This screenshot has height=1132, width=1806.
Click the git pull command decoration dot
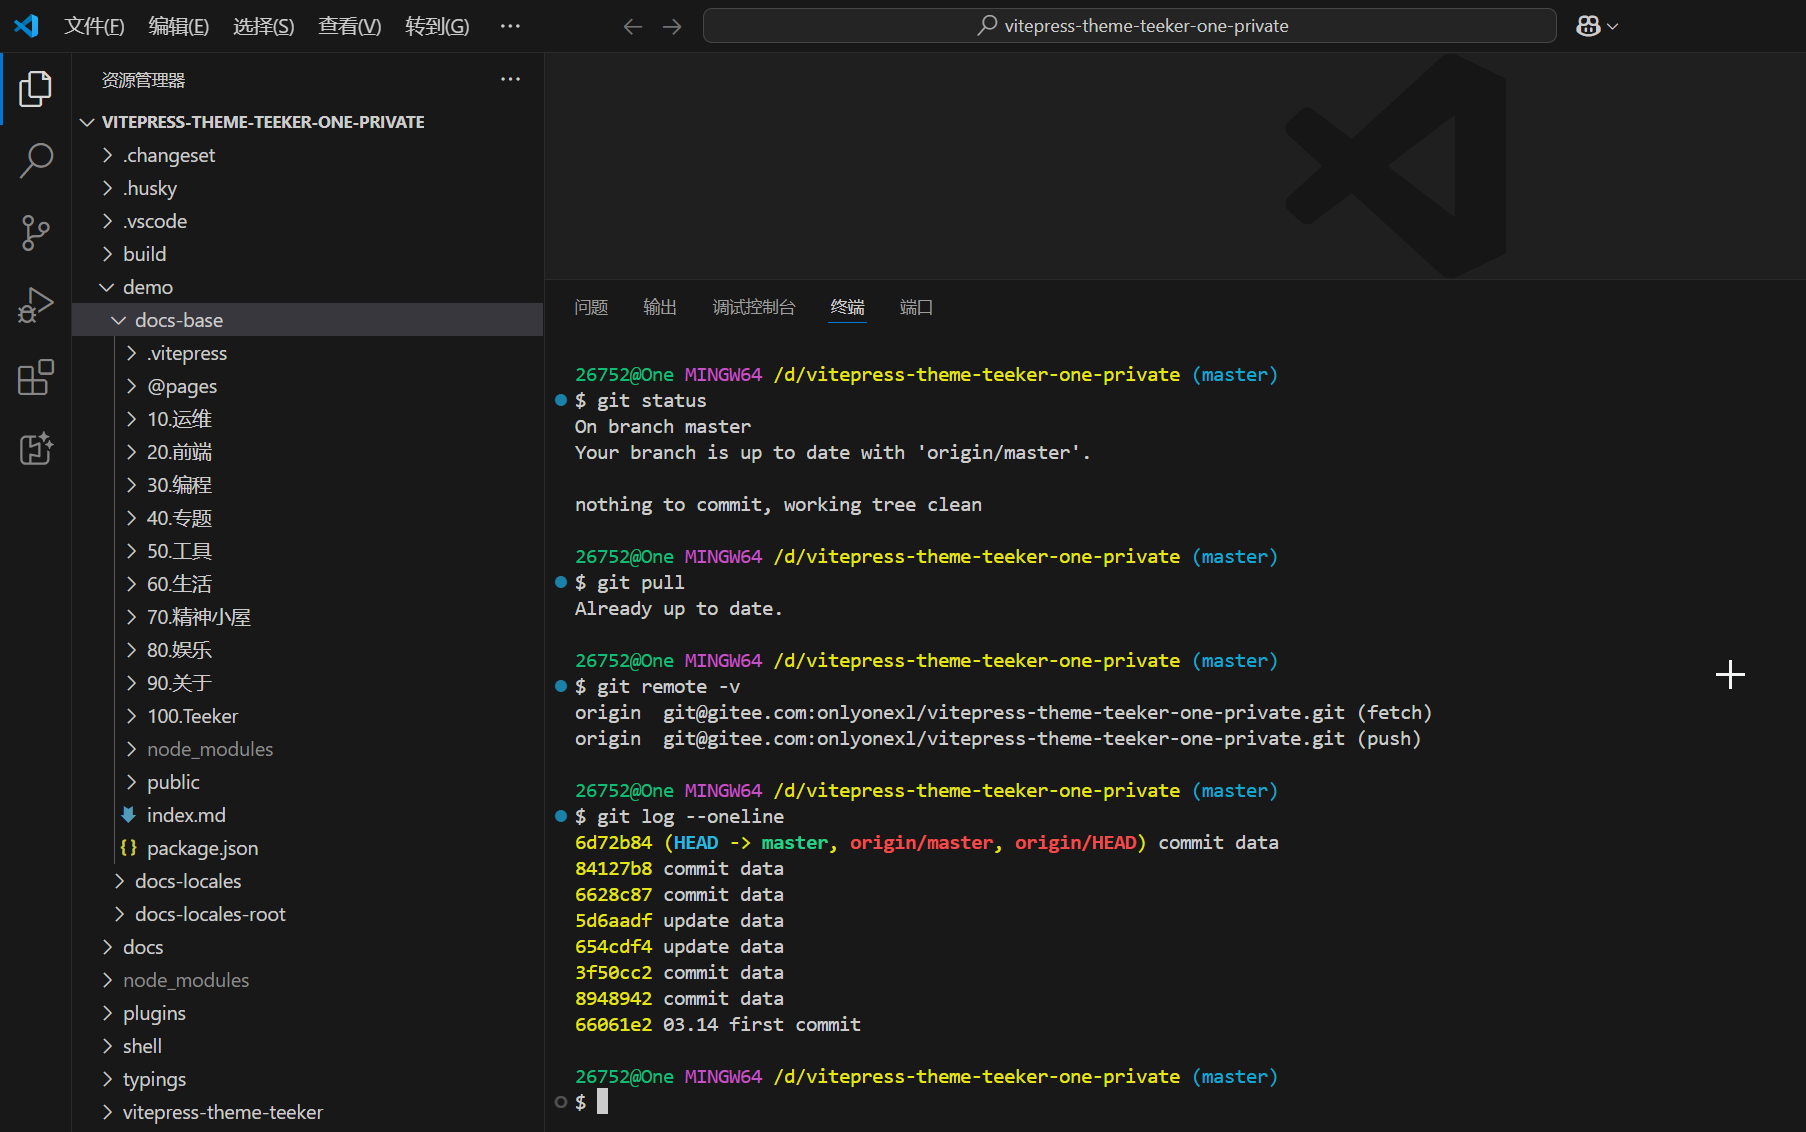click(x=561, y=582)
